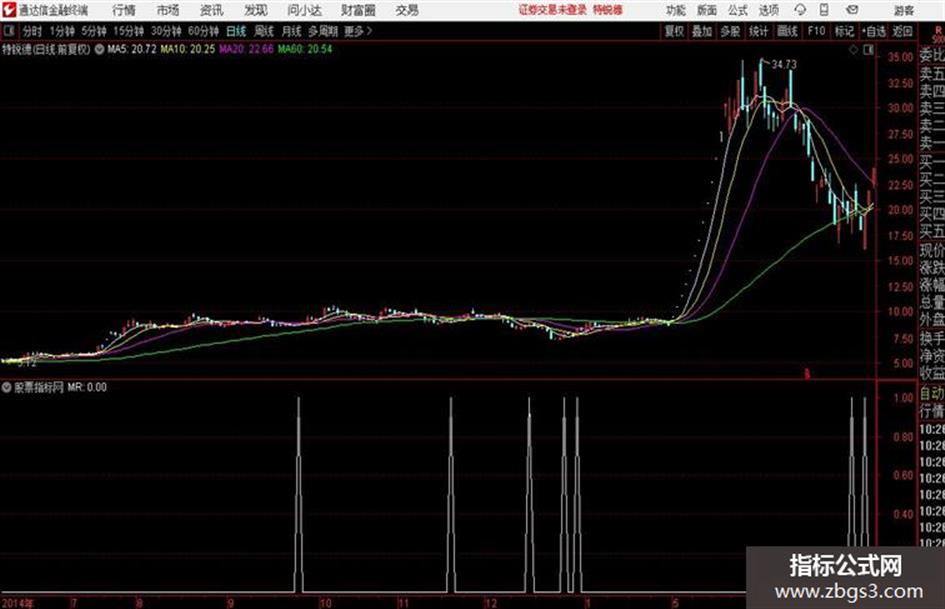Click the 多股 multi-stock toolbar button

[x=730, y=31]
